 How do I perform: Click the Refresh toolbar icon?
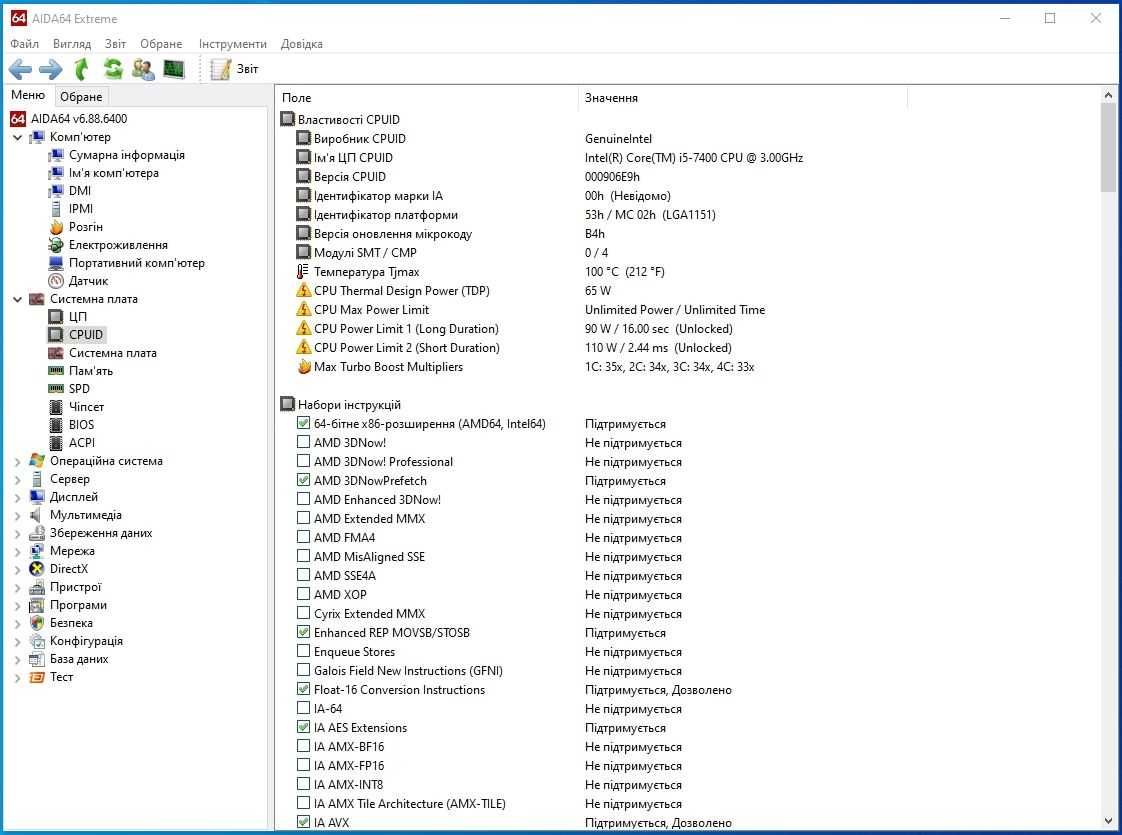pos(113,69)
